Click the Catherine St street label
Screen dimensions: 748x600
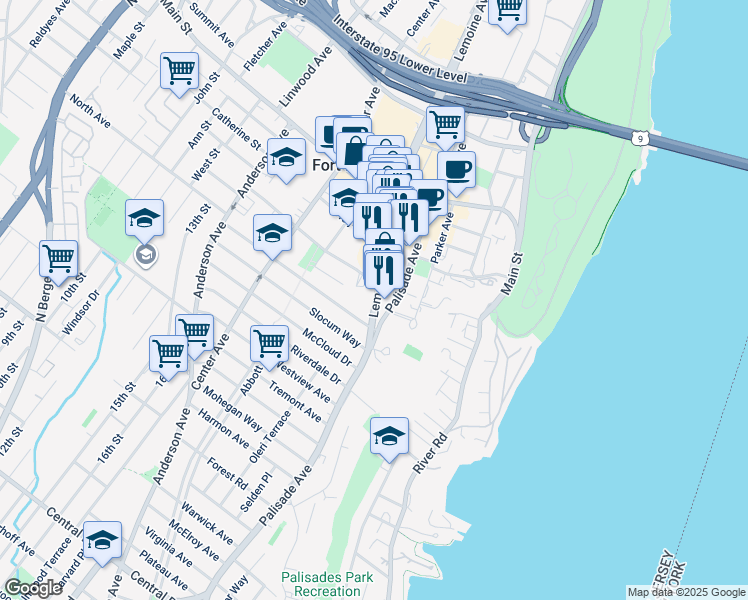pos(237,128)
